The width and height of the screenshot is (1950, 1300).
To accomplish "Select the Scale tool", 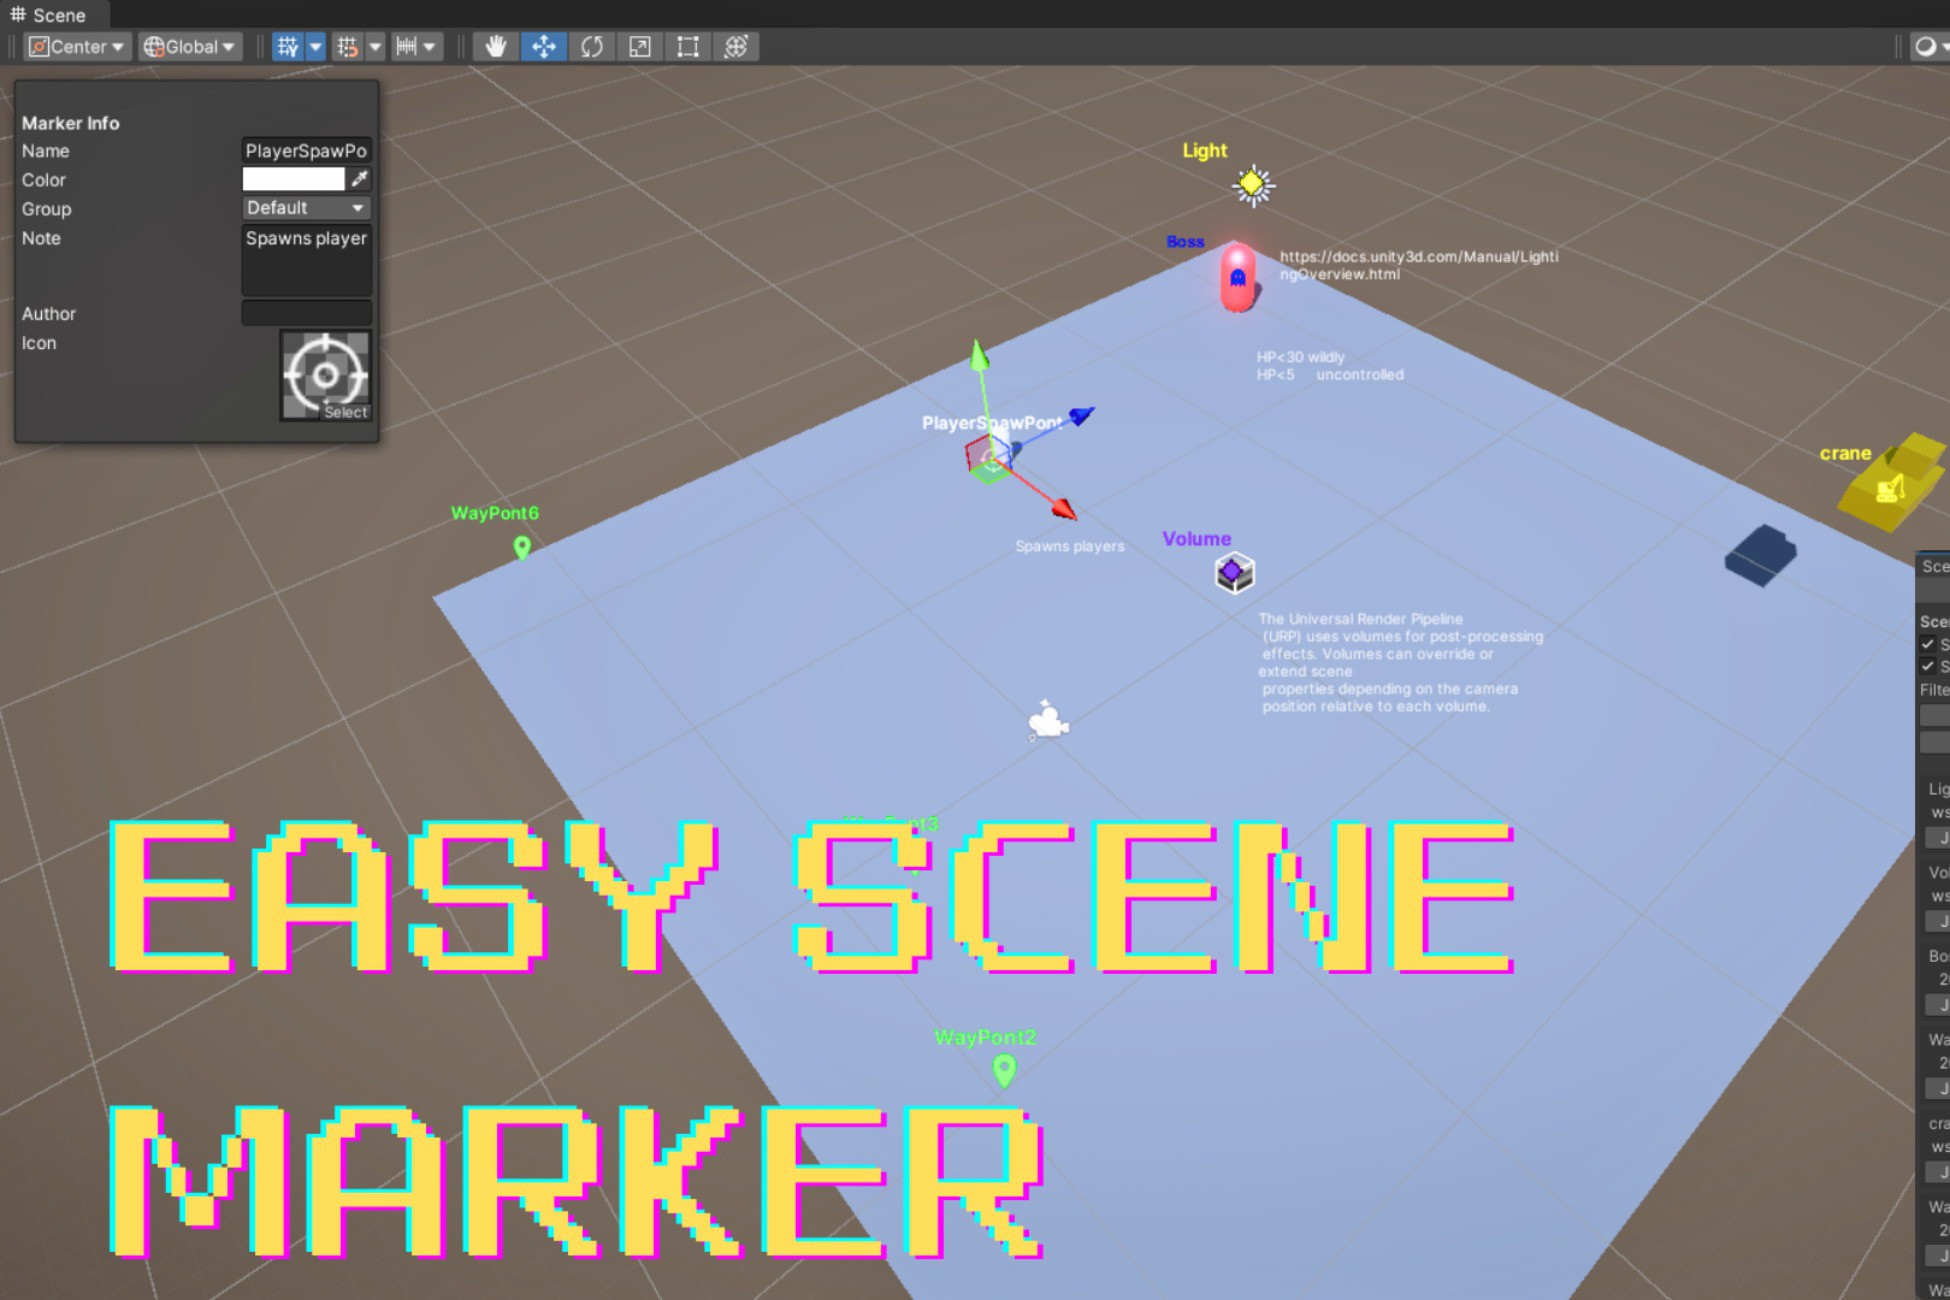I will pyautogui.click(x=640, y=47).
